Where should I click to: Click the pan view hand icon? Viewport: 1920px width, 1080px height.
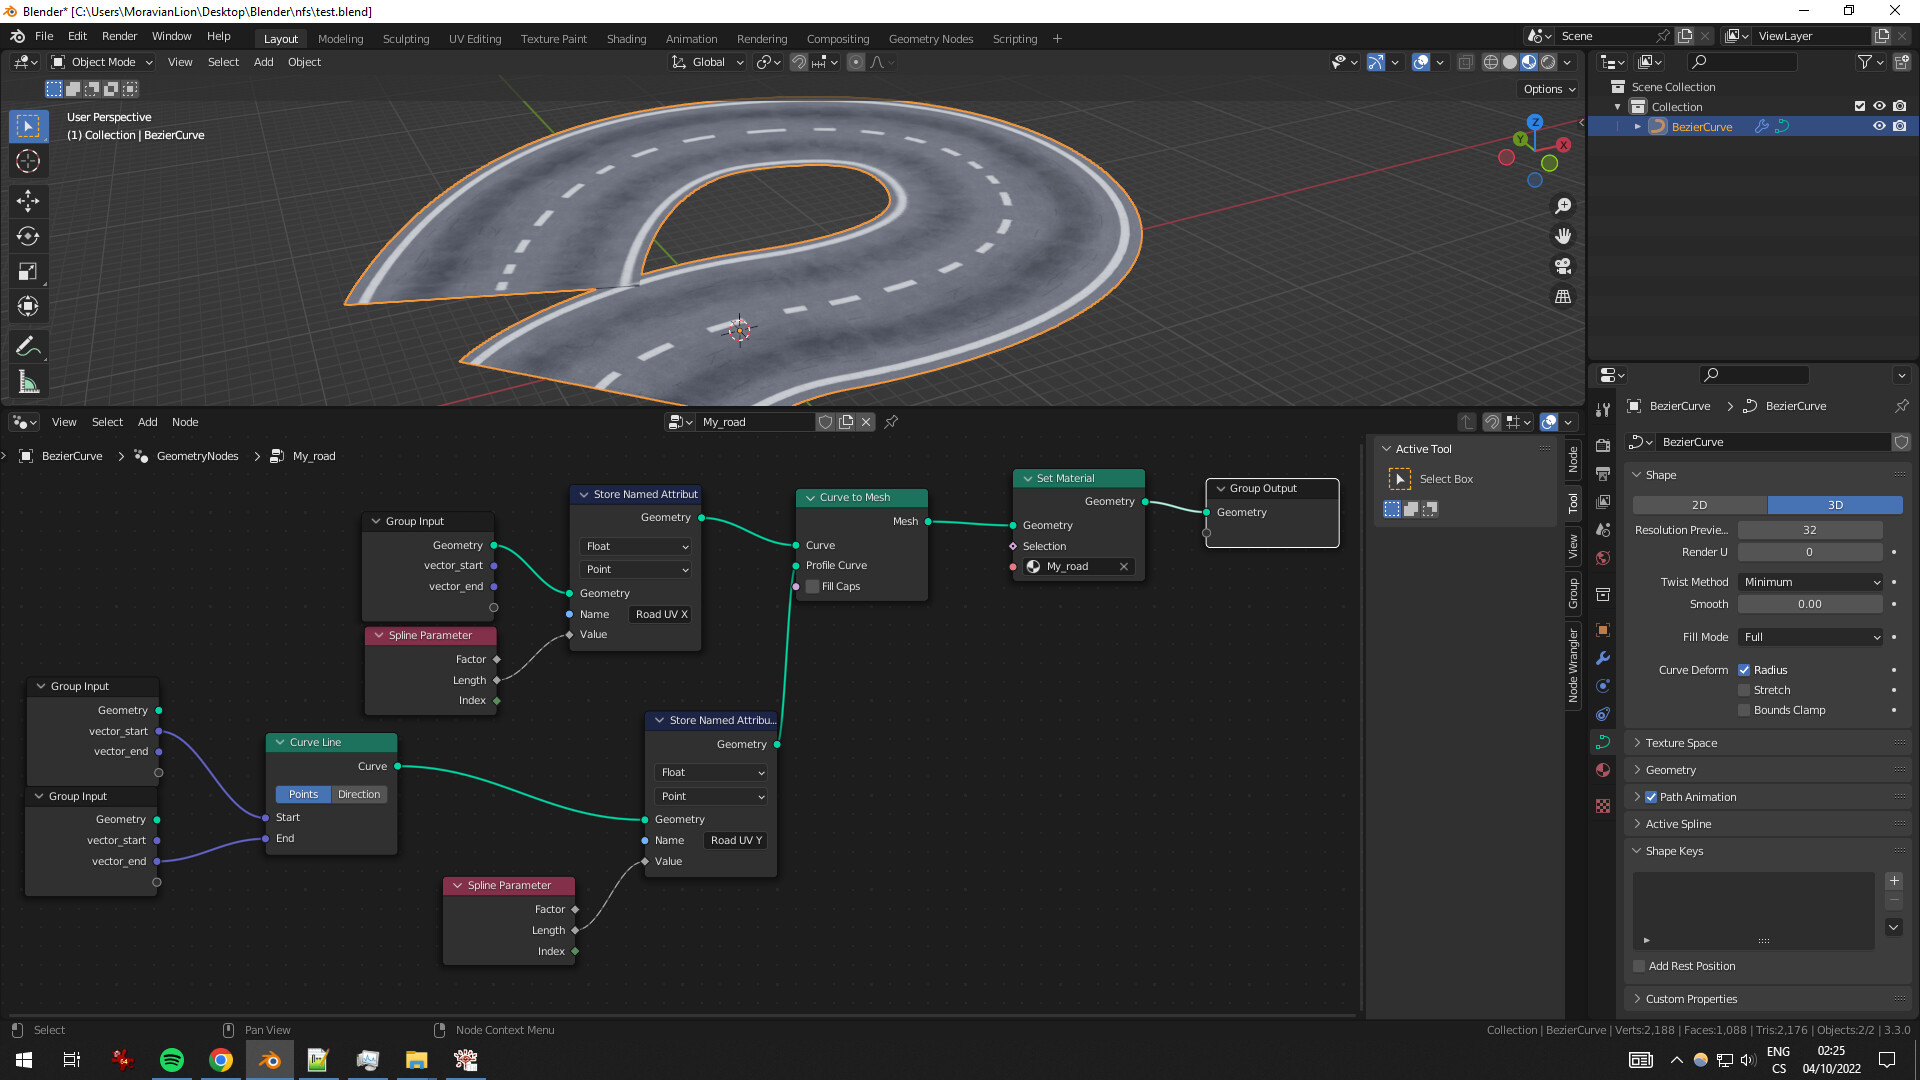click(x=1563, y=236)
